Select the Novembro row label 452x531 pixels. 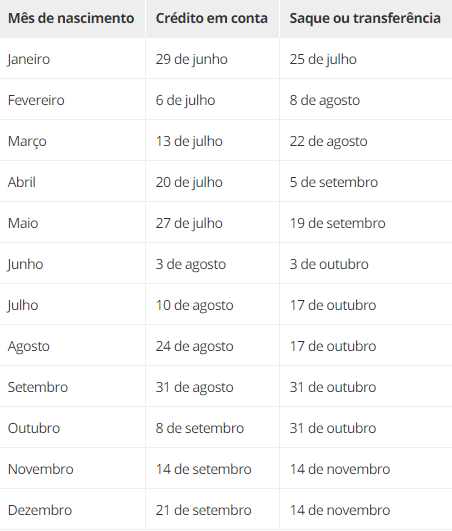(41, 469)
